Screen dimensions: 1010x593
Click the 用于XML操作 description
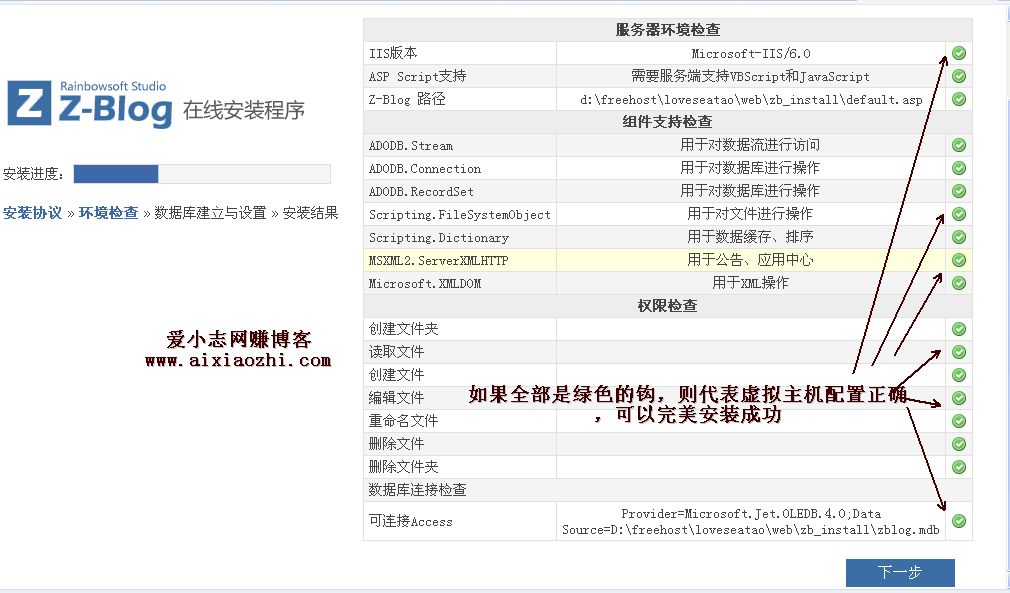(x=750, y=283)
